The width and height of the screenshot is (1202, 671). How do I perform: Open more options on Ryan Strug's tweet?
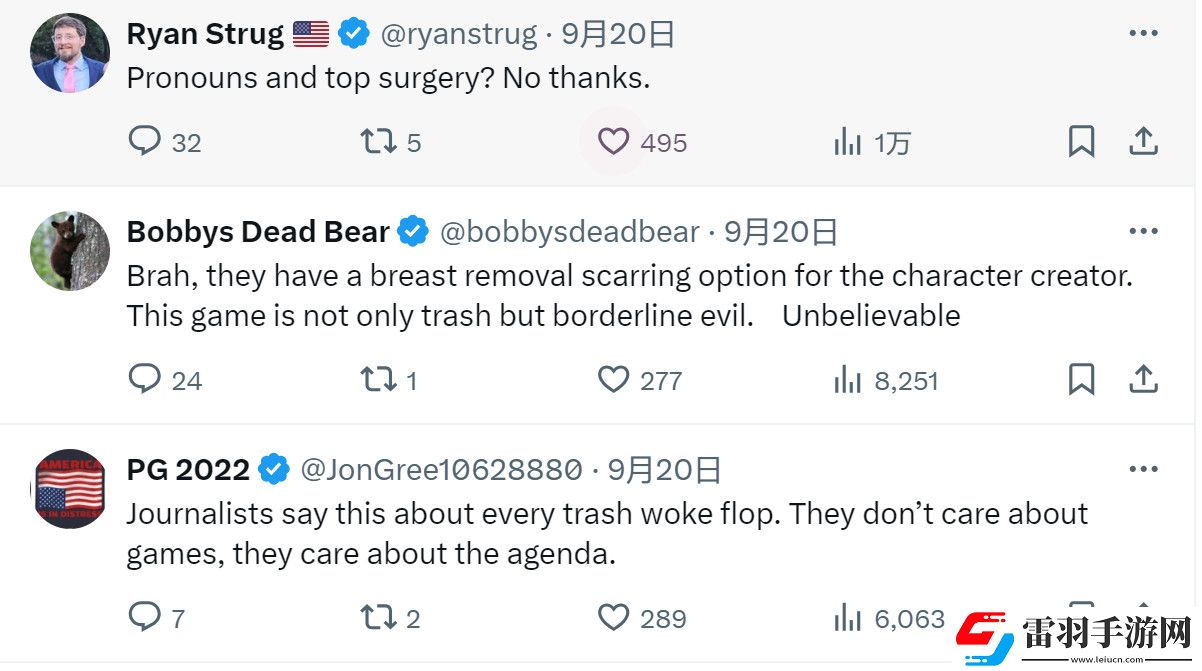(x=1143, y=33)
